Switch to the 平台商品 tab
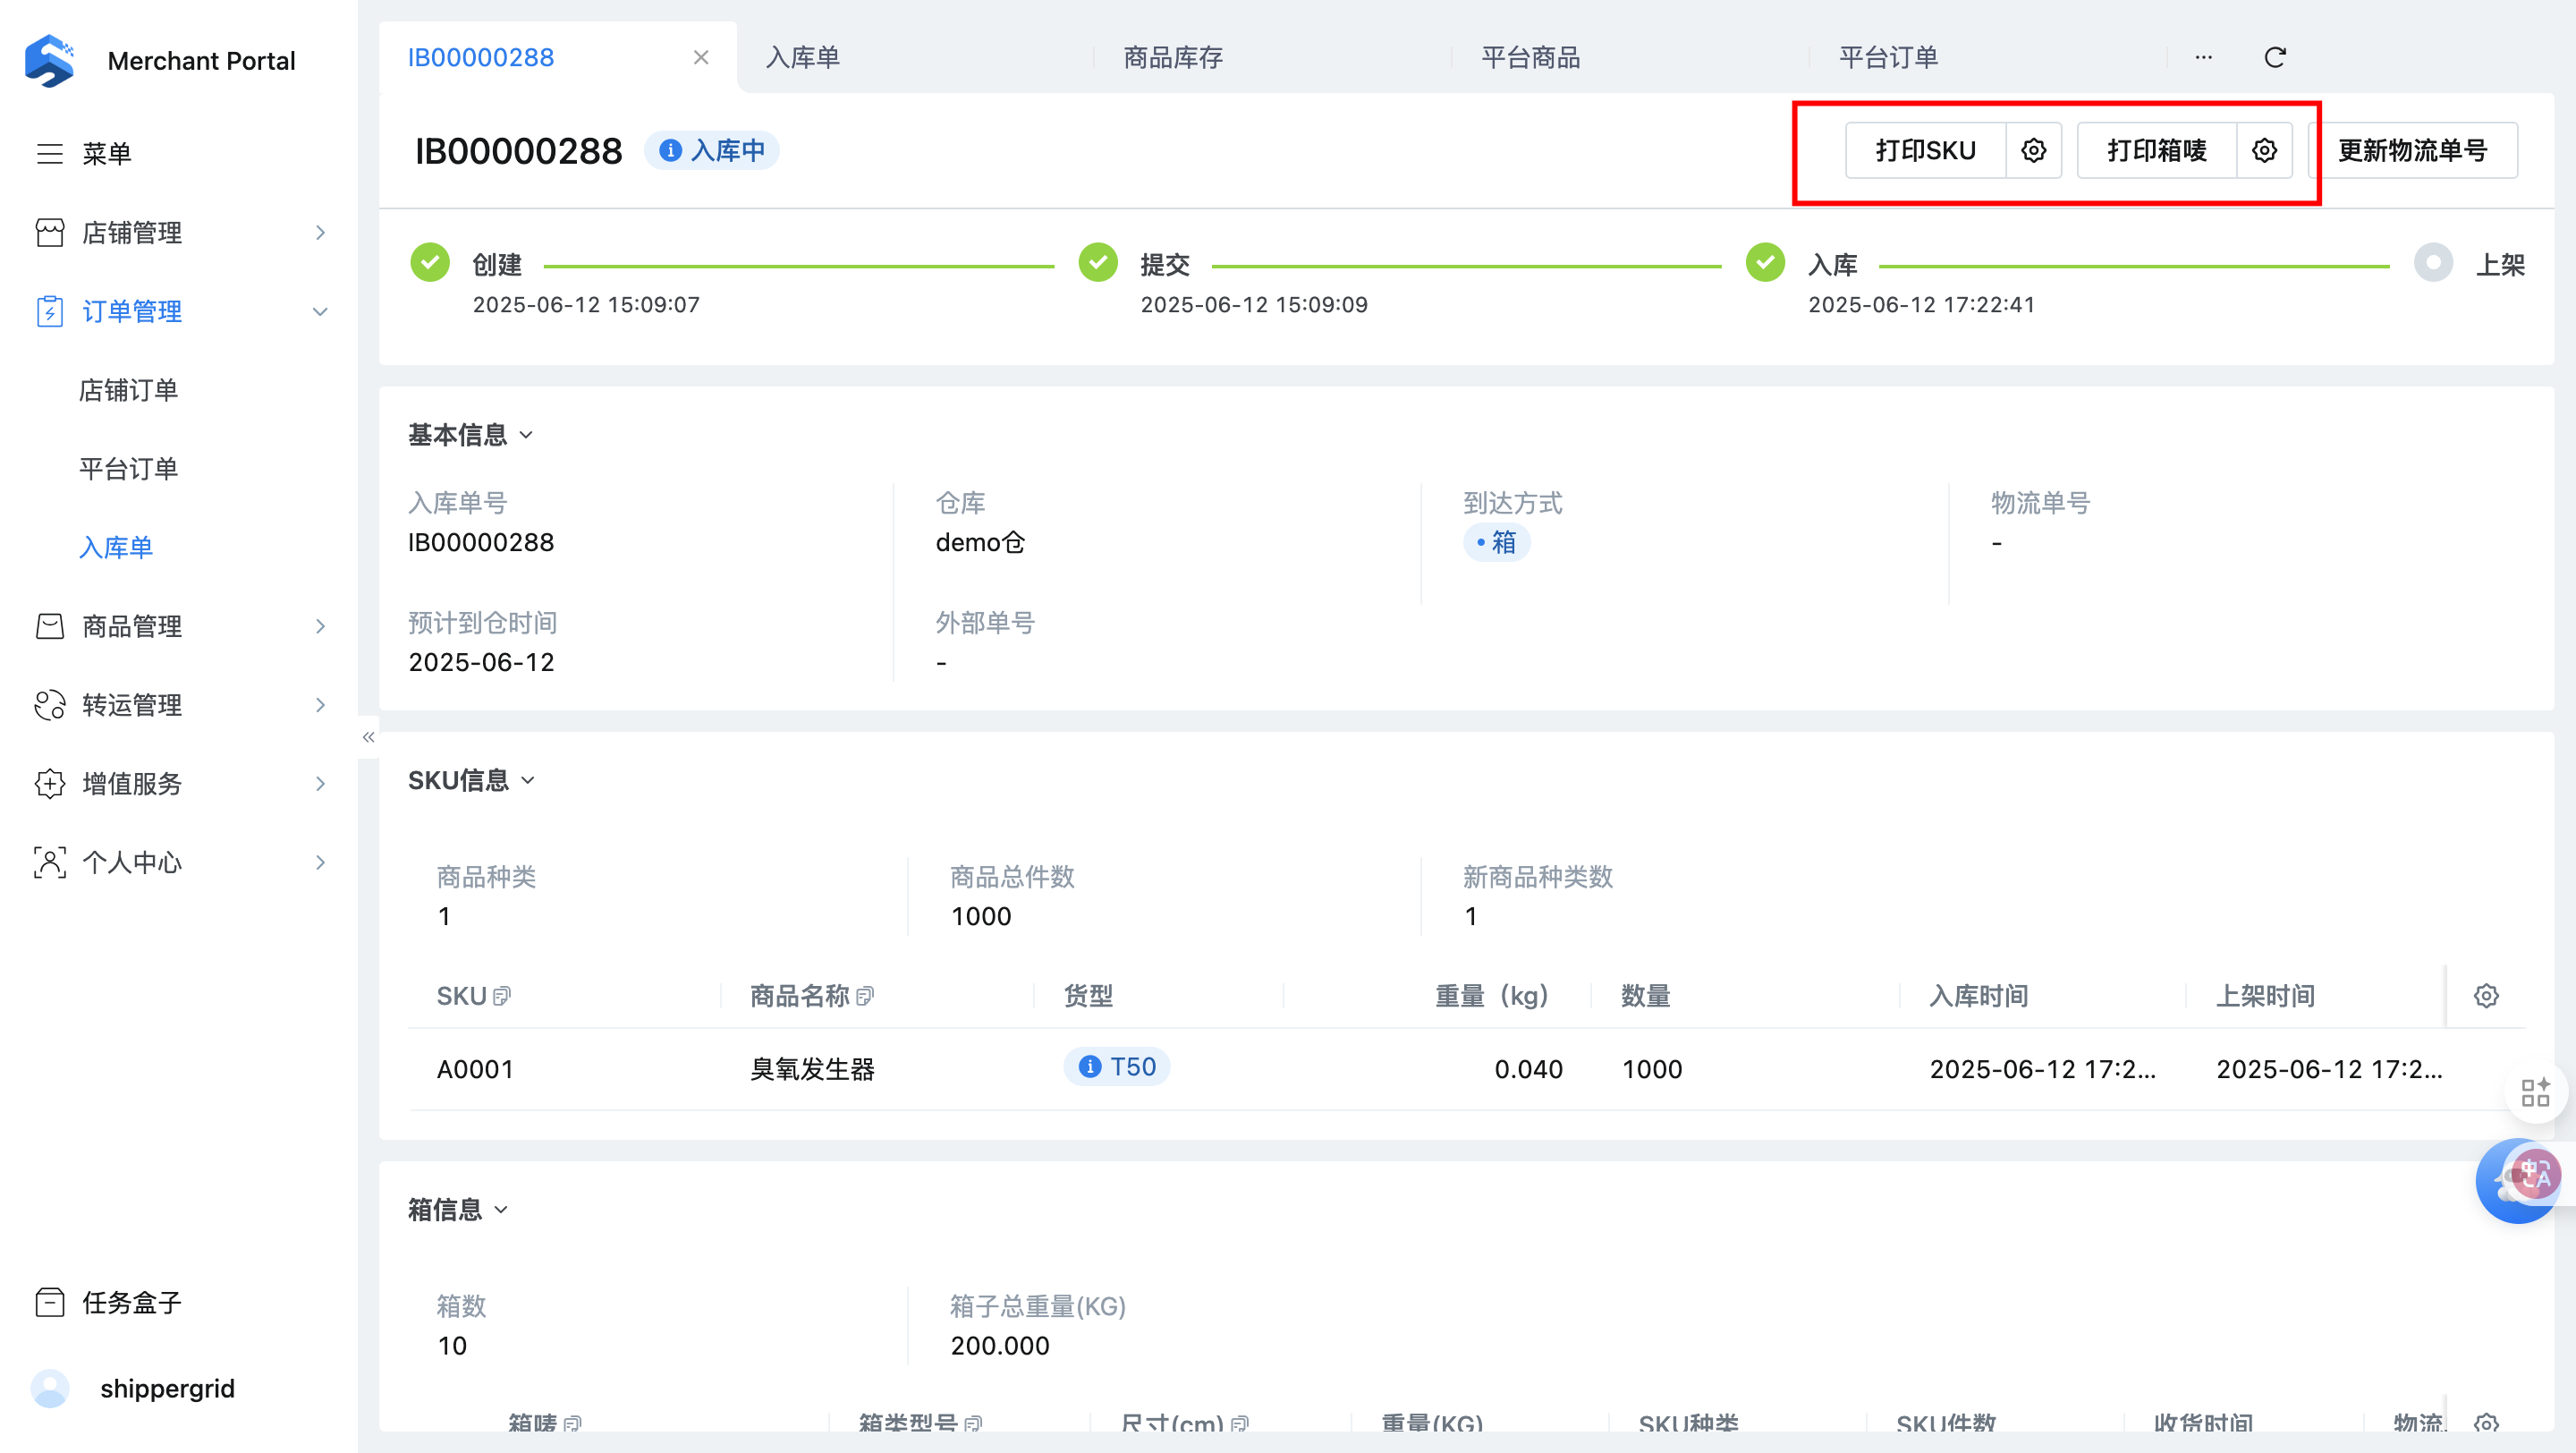Image resolution: width=2576 pixels, height=1453 pixels. pos(1530,57)
